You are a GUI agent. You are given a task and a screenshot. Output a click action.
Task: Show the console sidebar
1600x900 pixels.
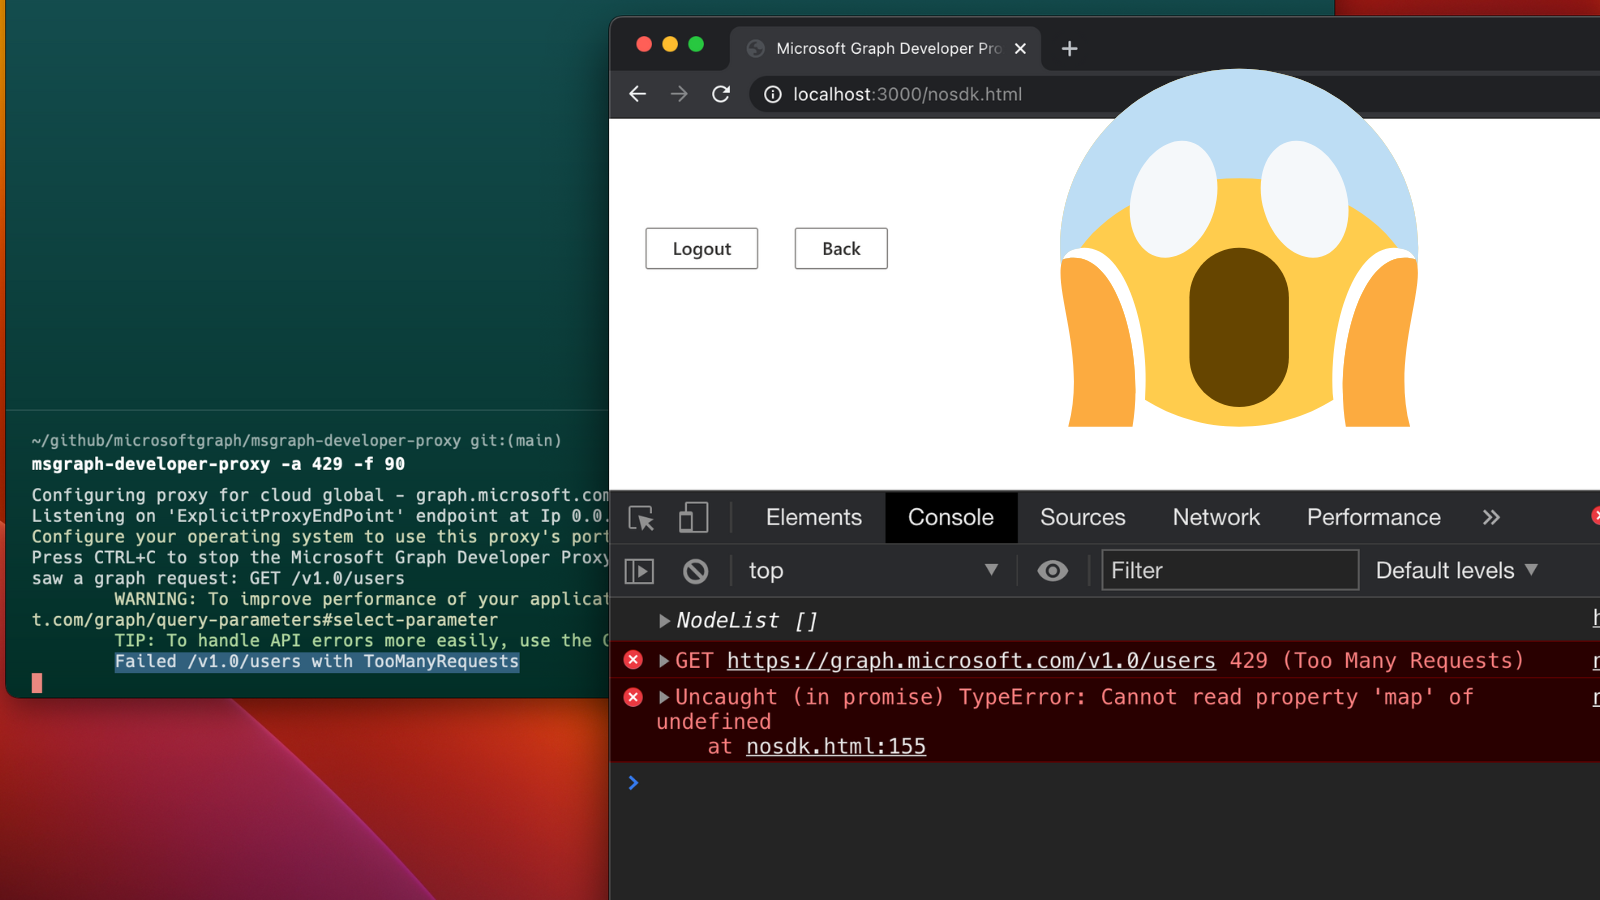click(639, 571)
